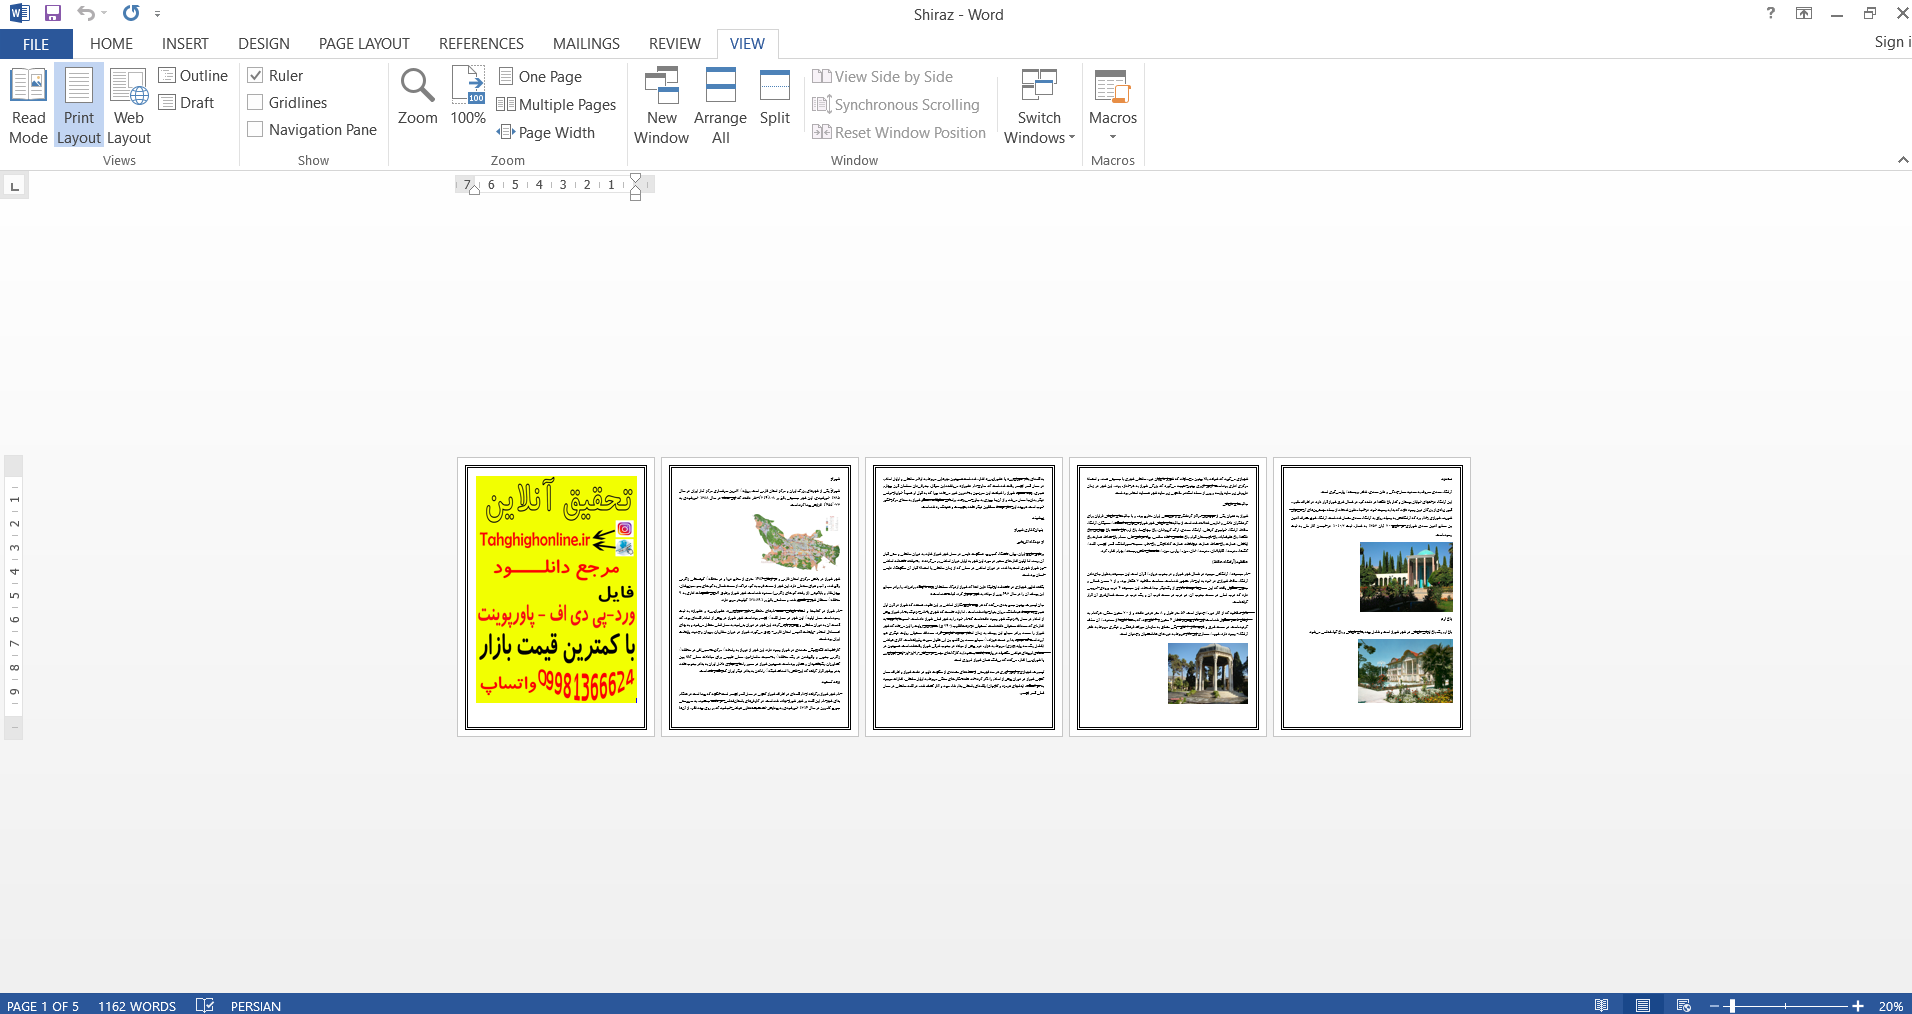Switch to the DESIGN tab
1912x1014 pixels.
click(x=264, y=44)
